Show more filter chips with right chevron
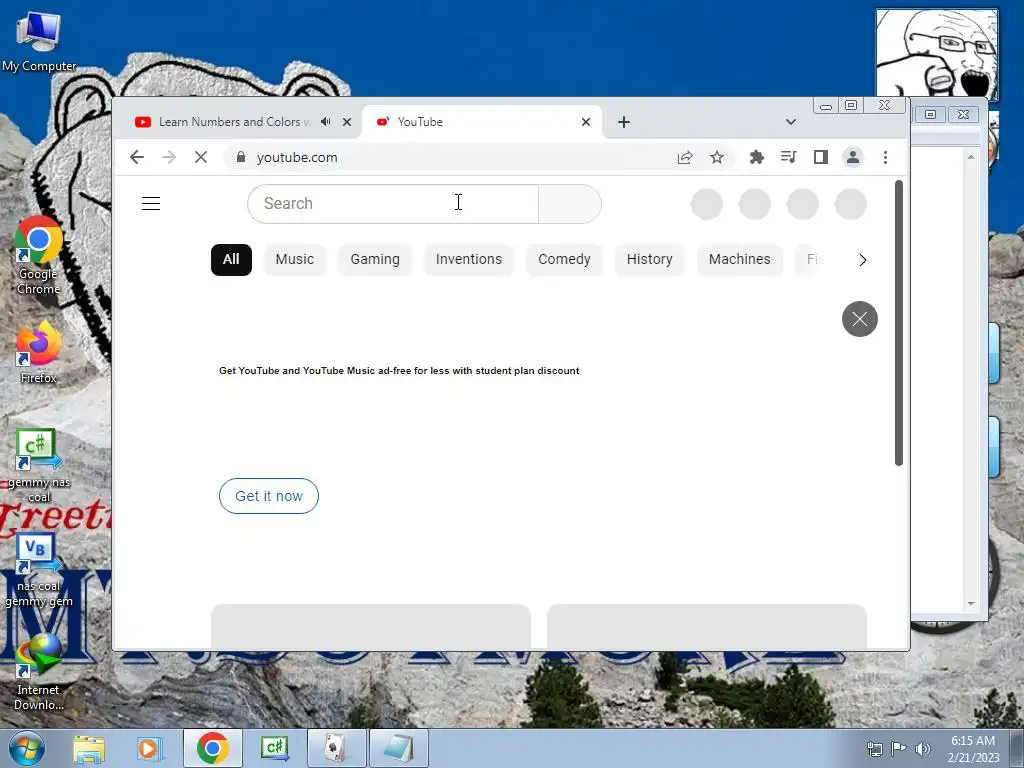The image size is (1024, 768). (x=863, y=260)
